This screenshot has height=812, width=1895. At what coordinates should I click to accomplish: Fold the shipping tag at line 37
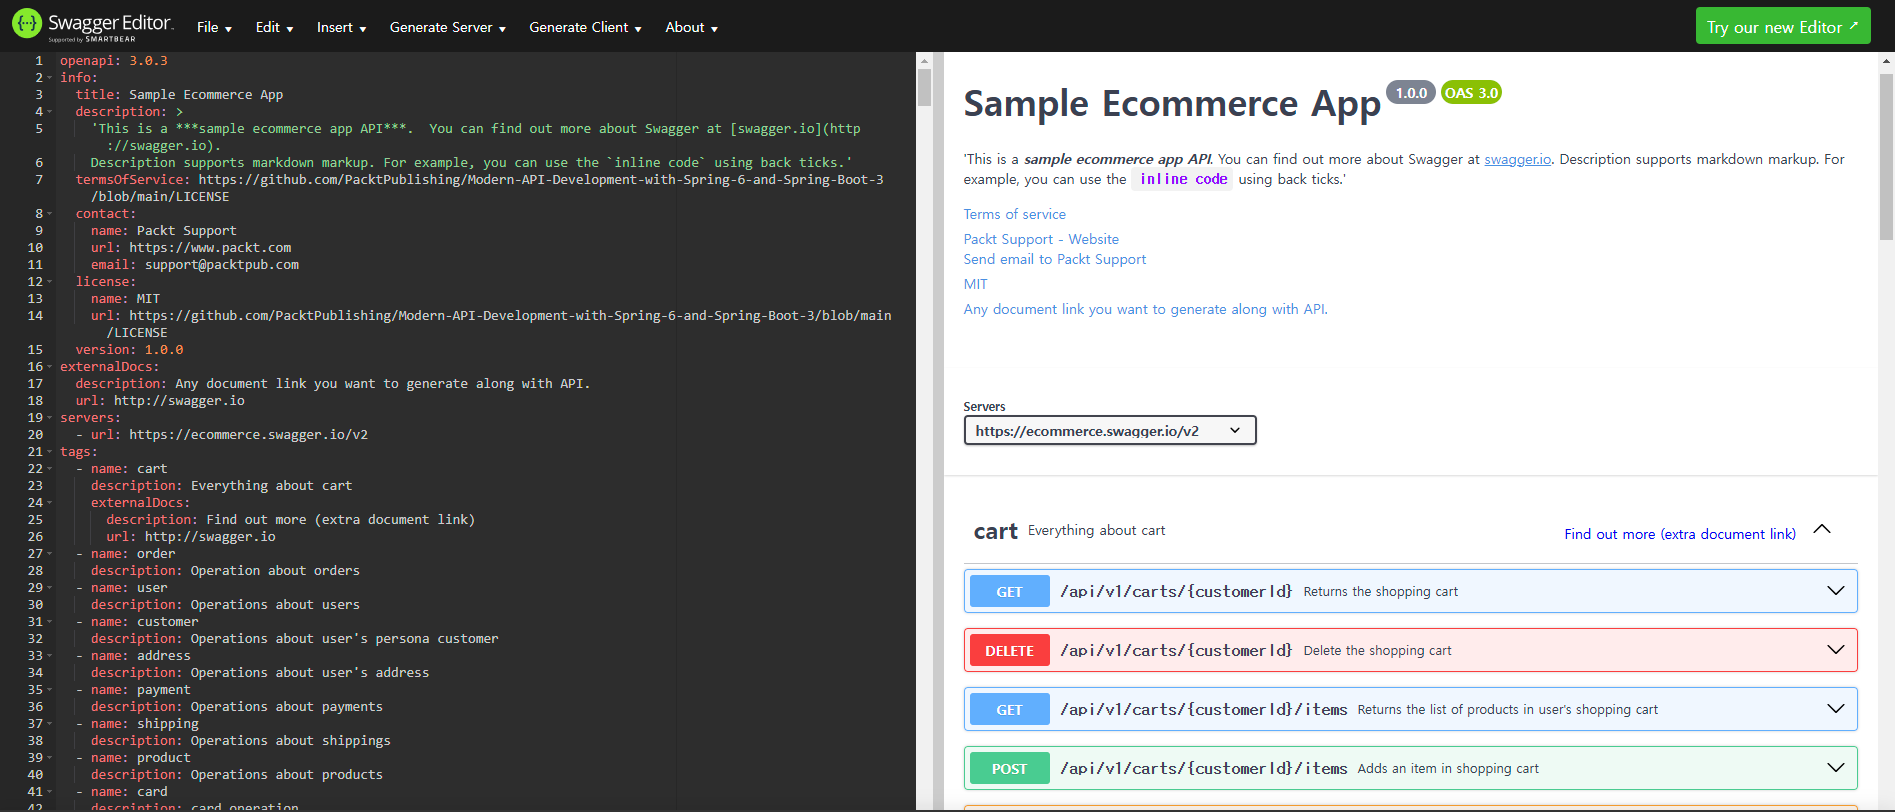[x=50, y=724]
